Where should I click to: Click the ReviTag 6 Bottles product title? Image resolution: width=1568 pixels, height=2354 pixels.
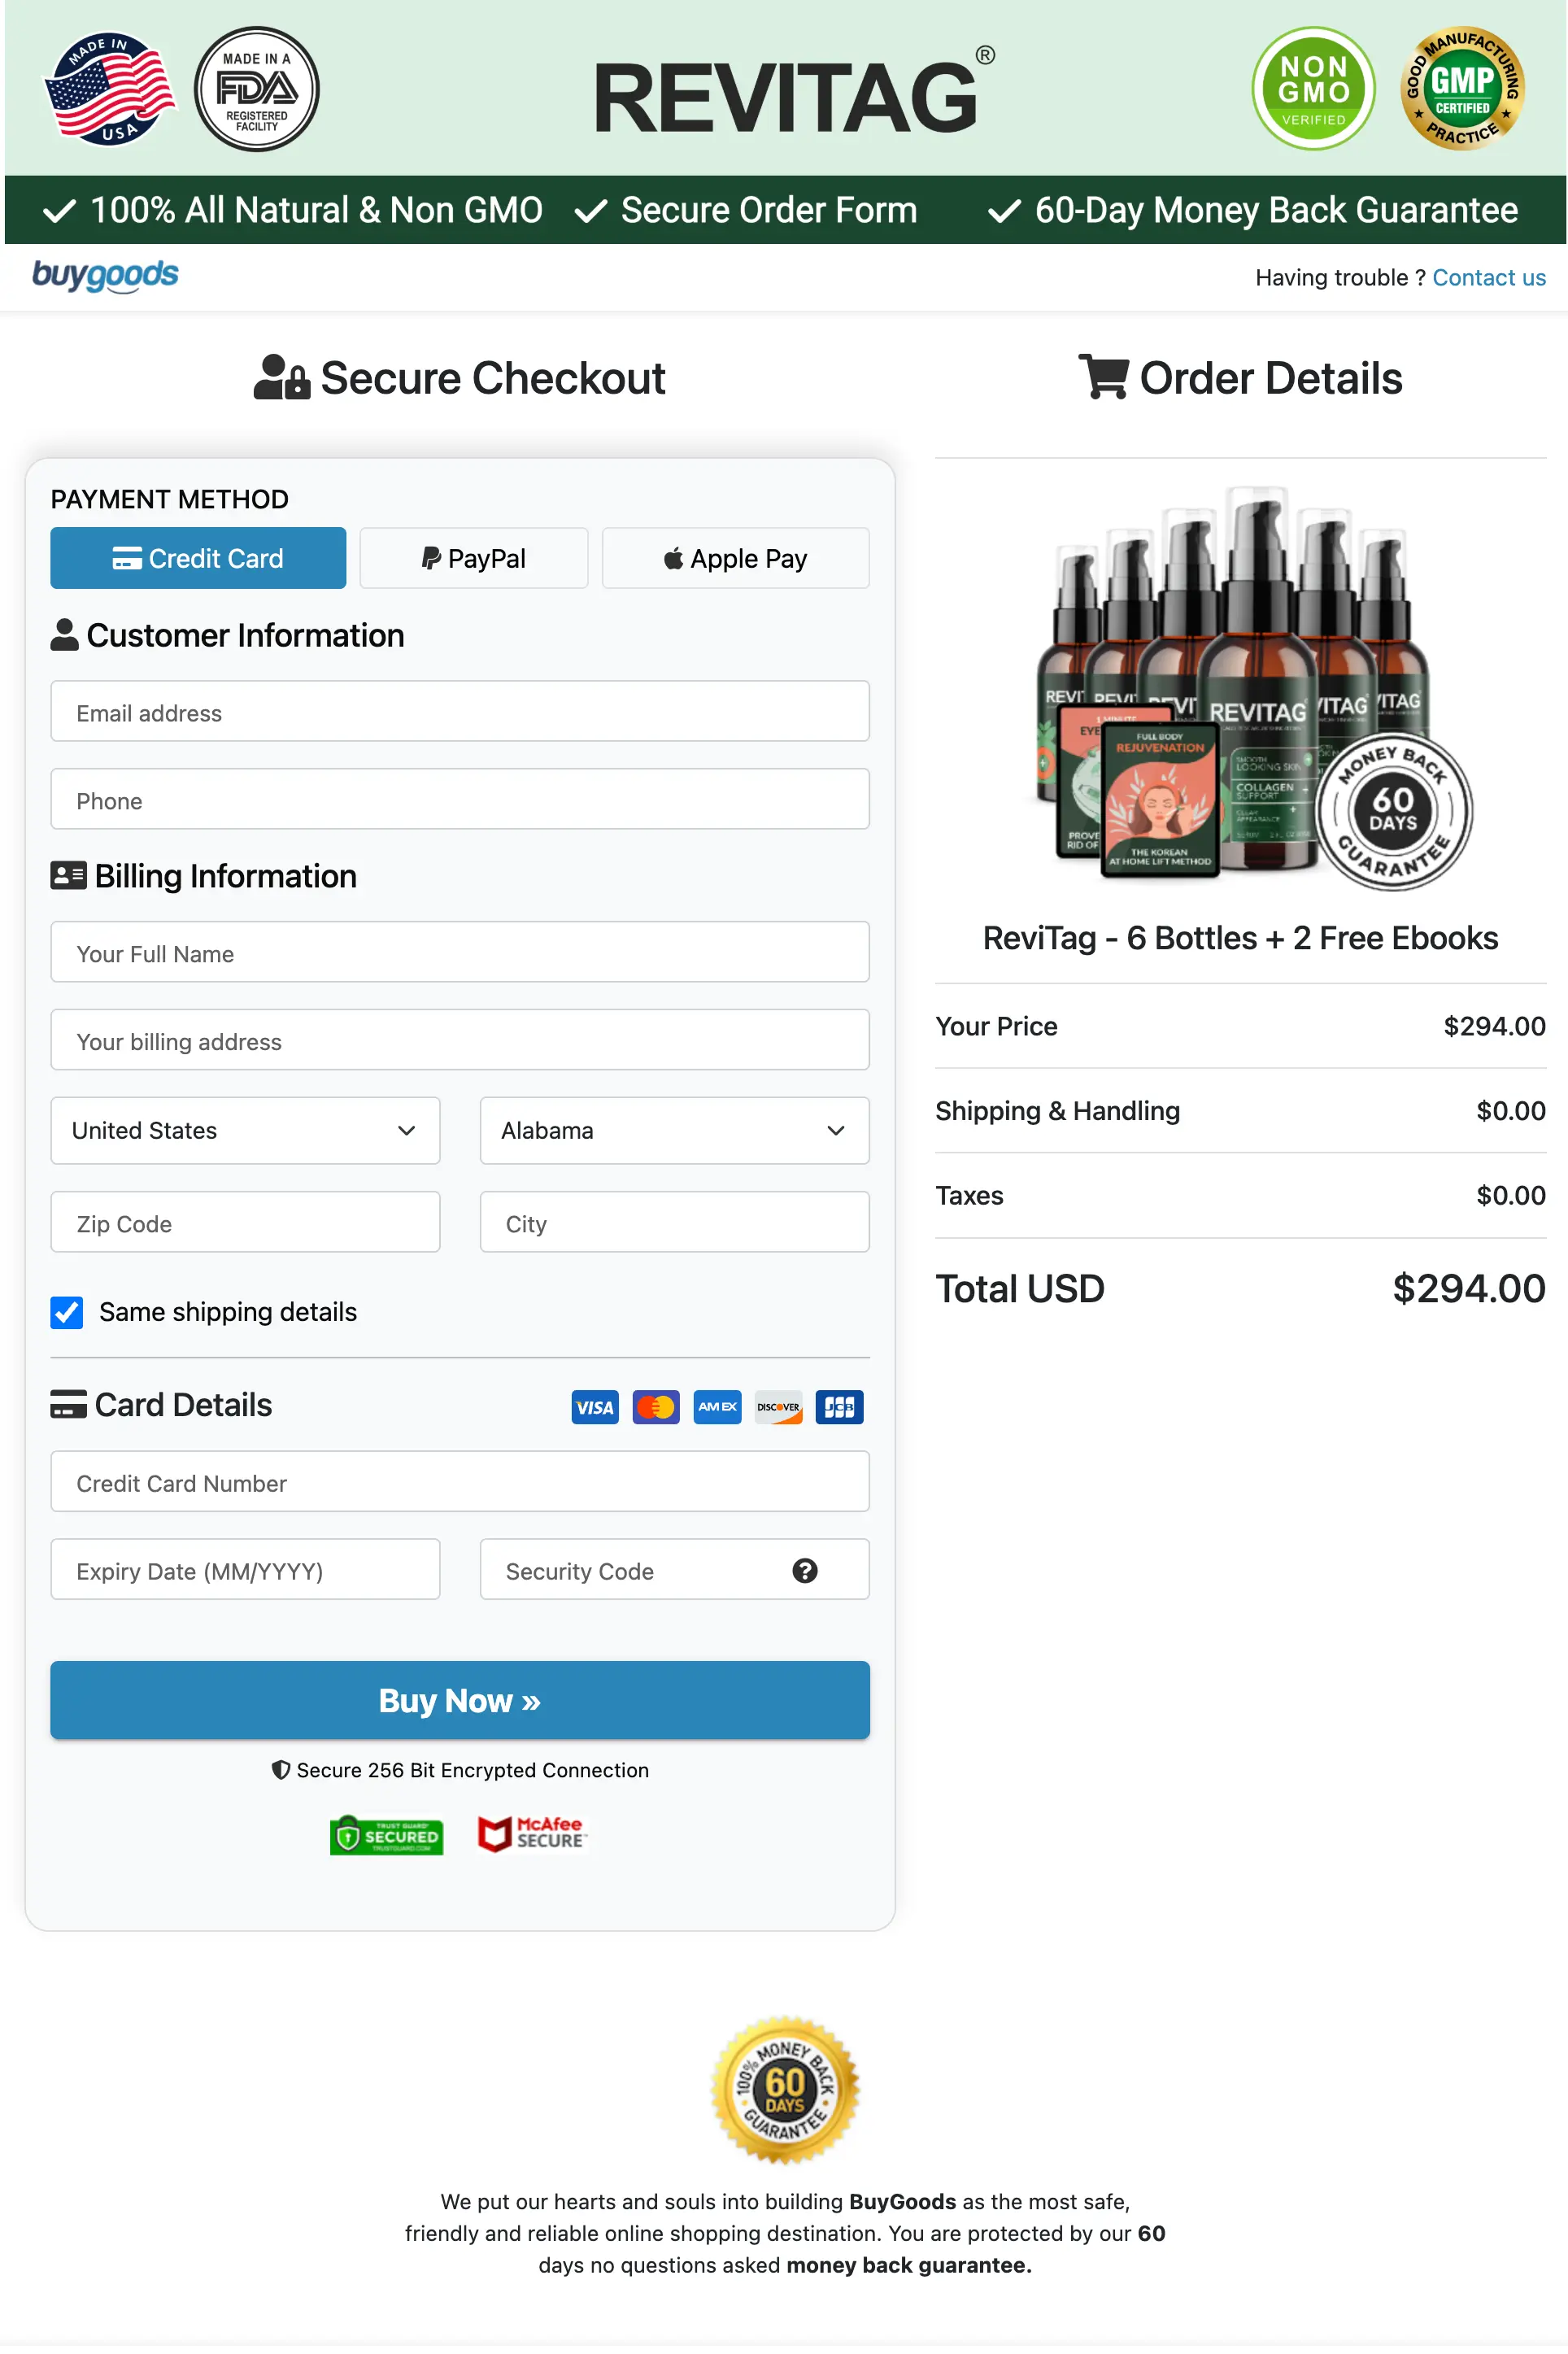tap(1240, 938)
